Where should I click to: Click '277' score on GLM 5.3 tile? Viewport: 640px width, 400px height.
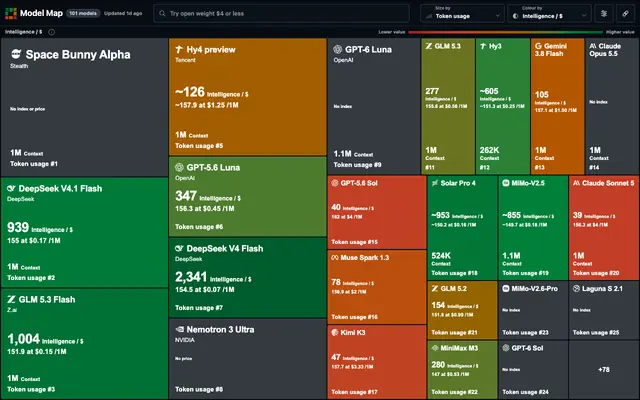(432, 91)
